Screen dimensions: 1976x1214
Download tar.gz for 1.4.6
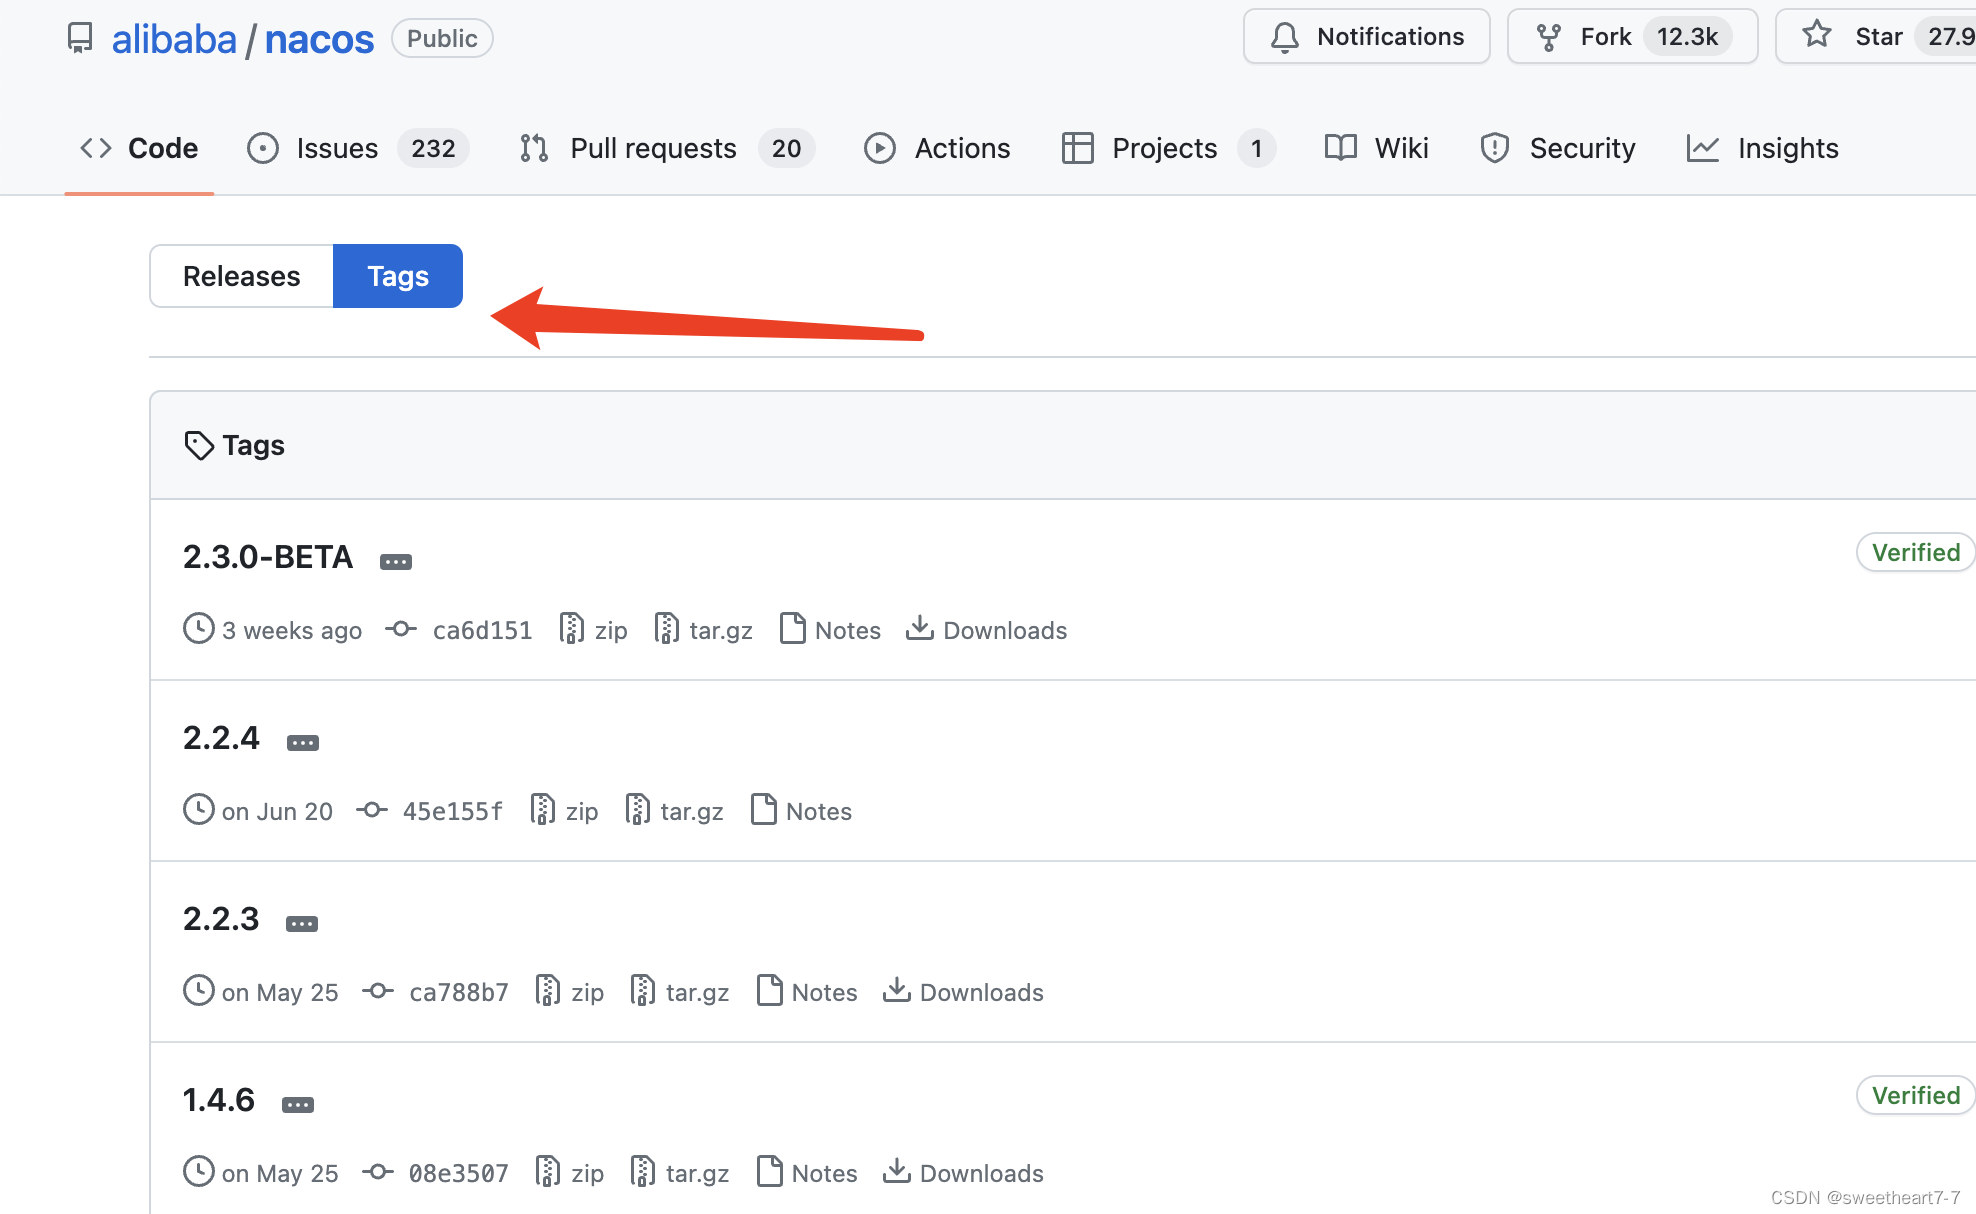tap(681, 1173)
